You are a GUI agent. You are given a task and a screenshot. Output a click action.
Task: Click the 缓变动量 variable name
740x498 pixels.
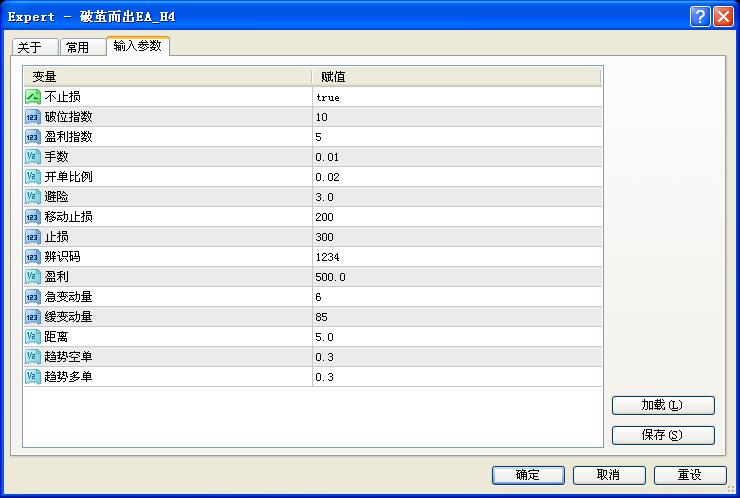click(68, 317)
